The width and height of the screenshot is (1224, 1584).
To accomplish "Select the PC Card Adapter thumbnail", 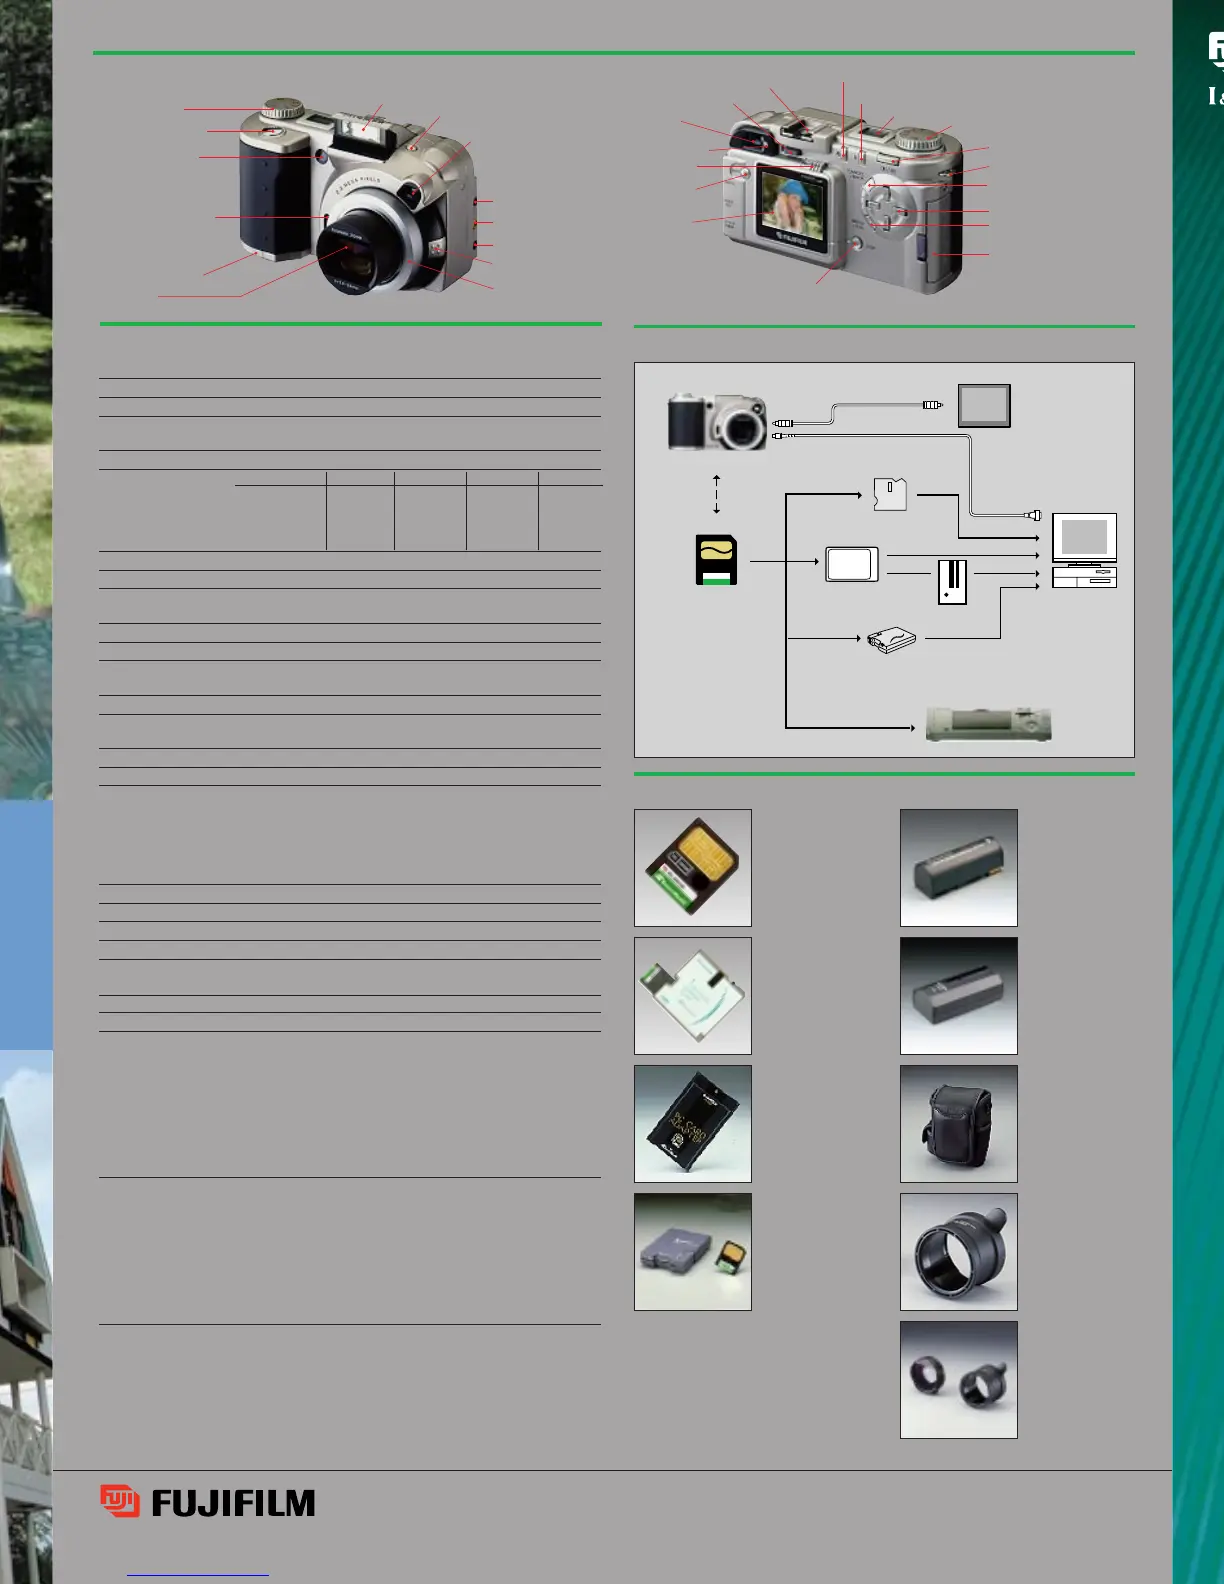I will [693, 1124].
